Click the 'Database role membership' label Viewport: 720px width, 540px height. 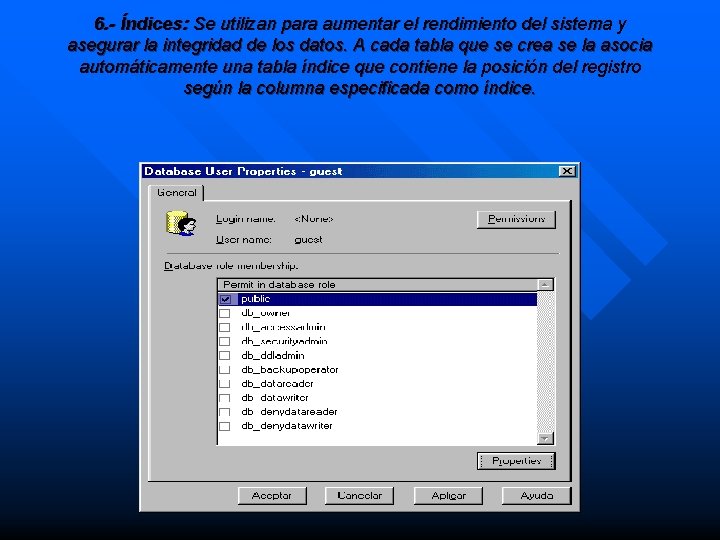pyautogui.click(x=231, y=266)
